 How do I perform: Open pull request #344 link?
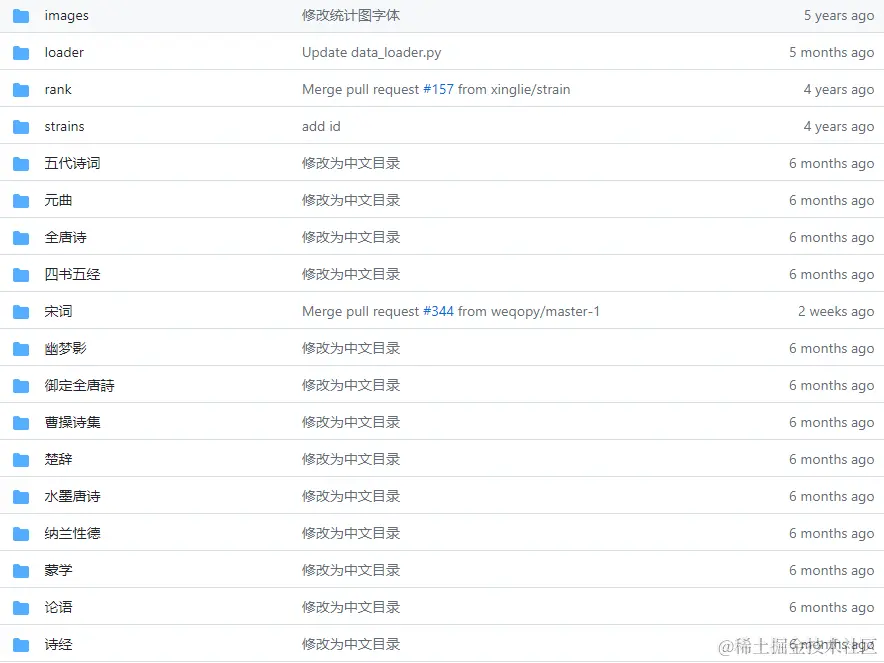(x=438, y=311)
